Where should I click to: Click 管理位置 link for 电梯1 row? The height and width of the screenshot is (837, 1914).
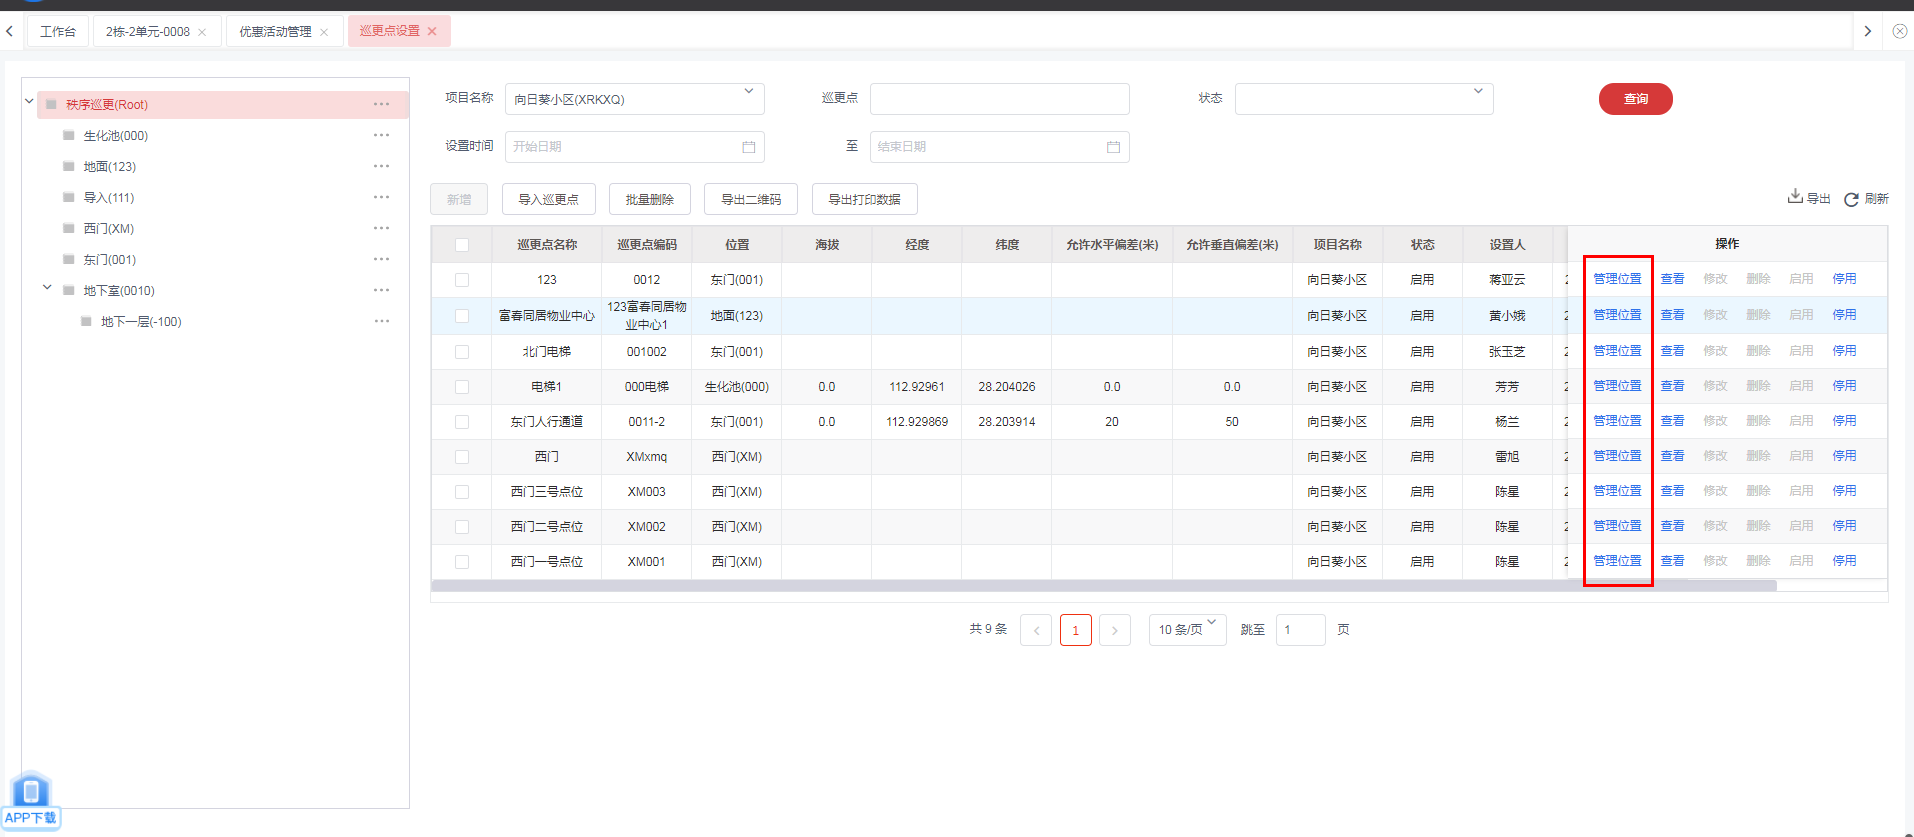coord(1617,386)
